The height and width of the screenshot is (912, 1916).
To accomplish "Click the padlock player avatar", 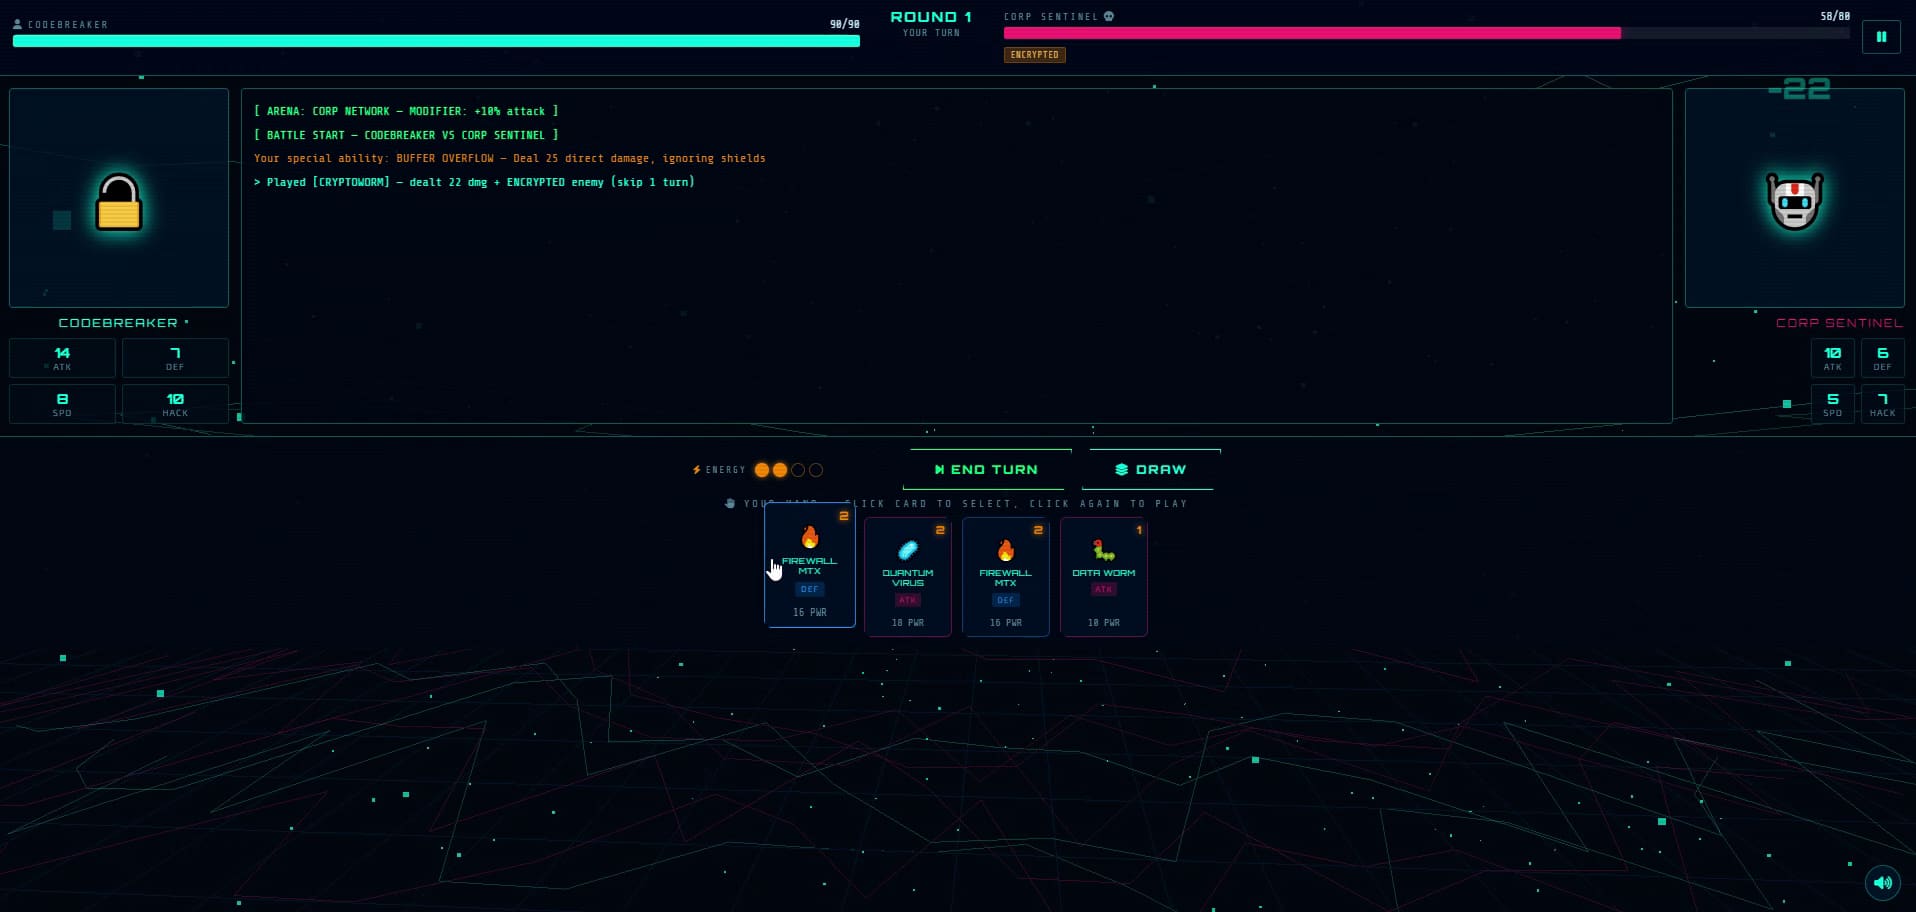I will point(119,201).
